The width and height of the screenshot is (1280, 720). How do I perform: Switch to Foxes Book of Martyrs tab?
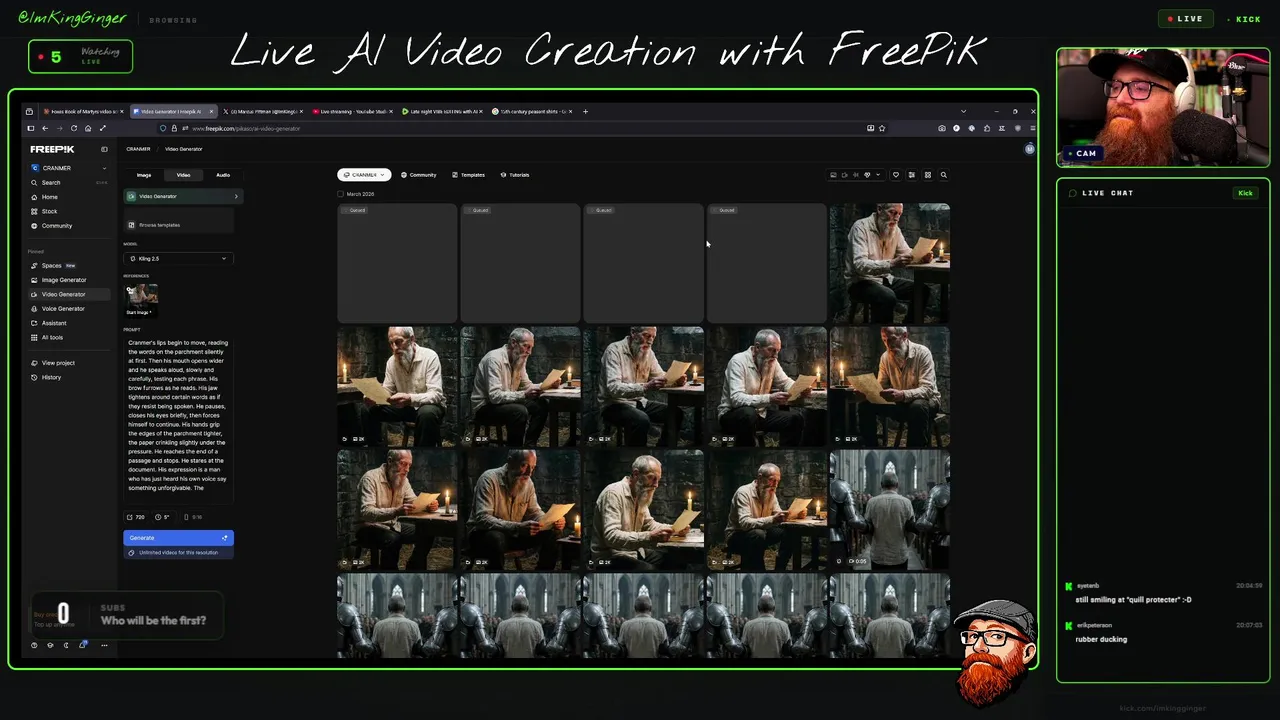coord(85,112)
